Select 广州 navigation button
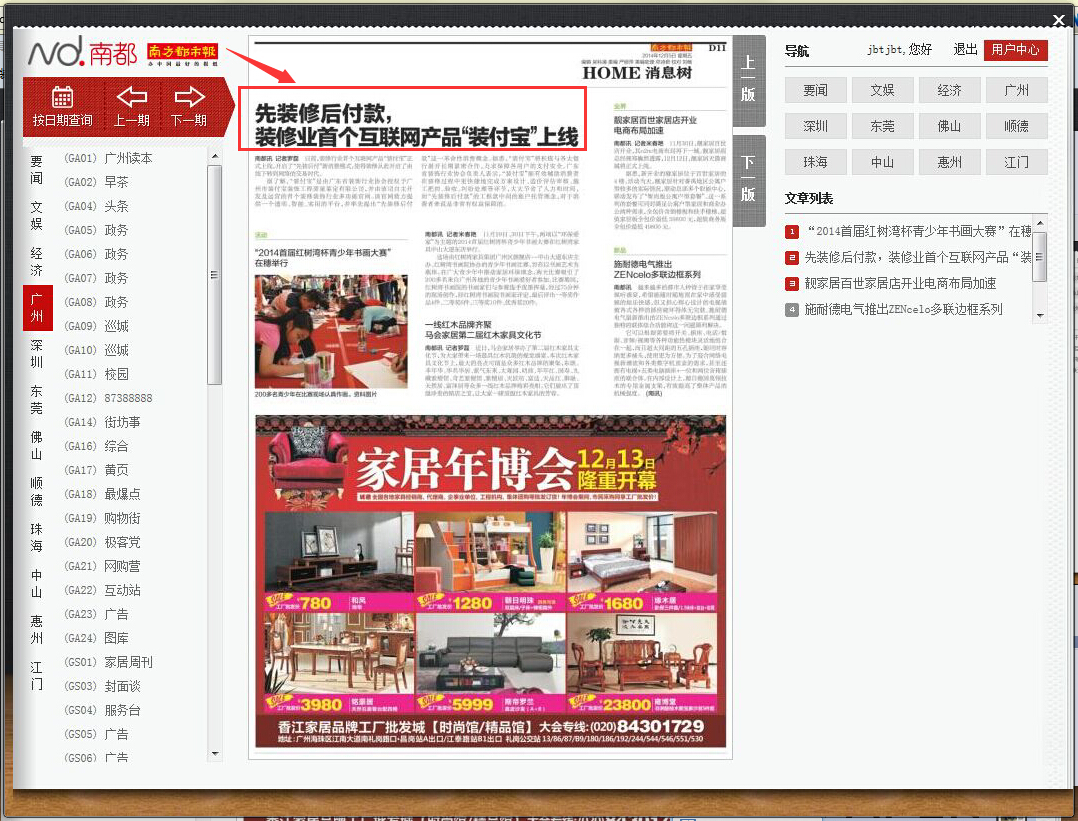 point(1016,90)
